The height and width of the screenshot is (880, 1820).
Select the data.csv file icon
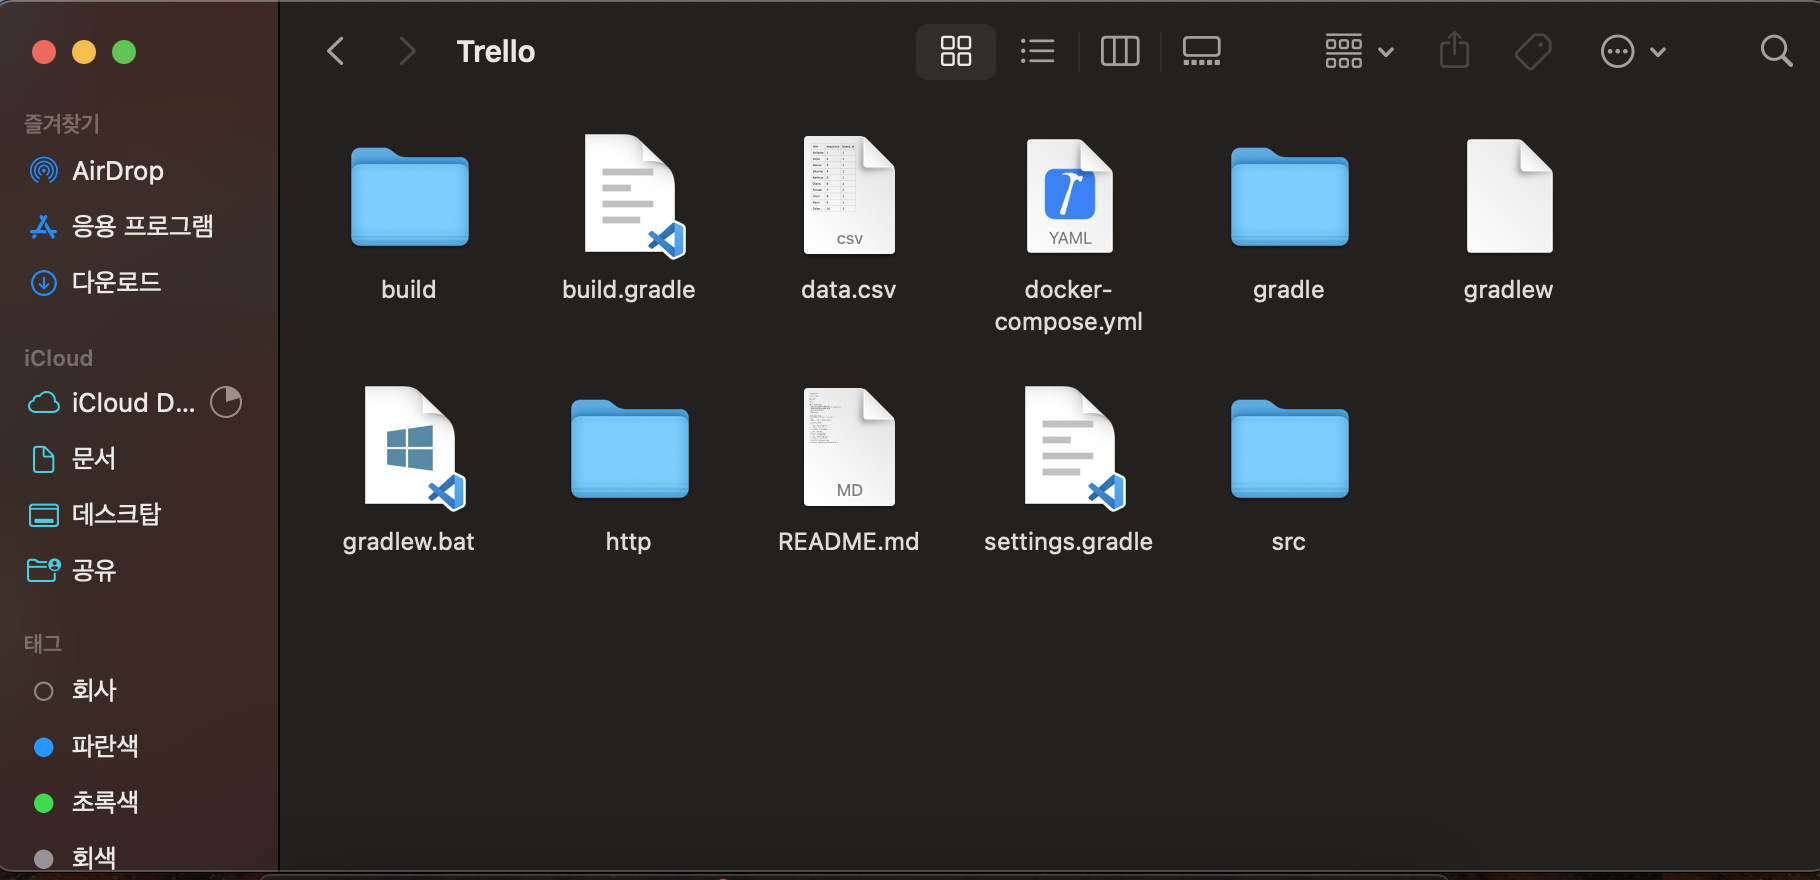pyautogui.click(x=849, y=195)
